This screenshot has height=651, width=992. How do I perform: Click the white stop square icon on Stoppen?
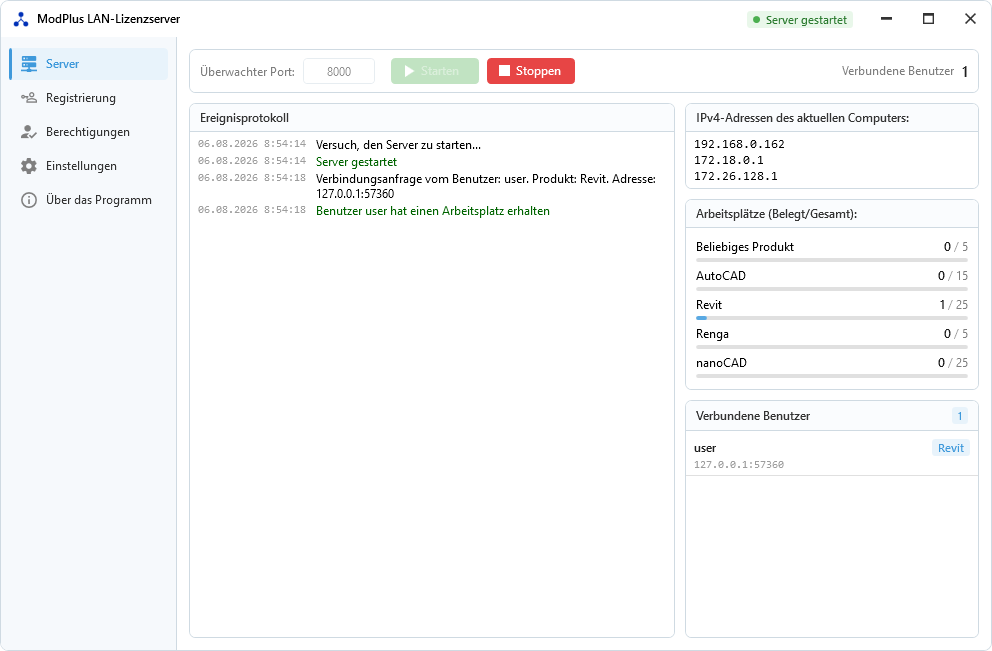click(x=504, y=70)
